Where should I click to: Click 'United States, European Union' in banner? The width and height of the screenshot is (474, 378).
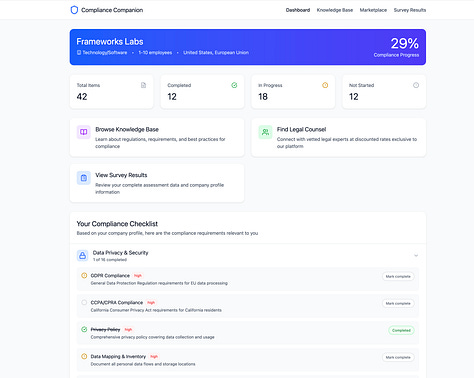[216, 53]
